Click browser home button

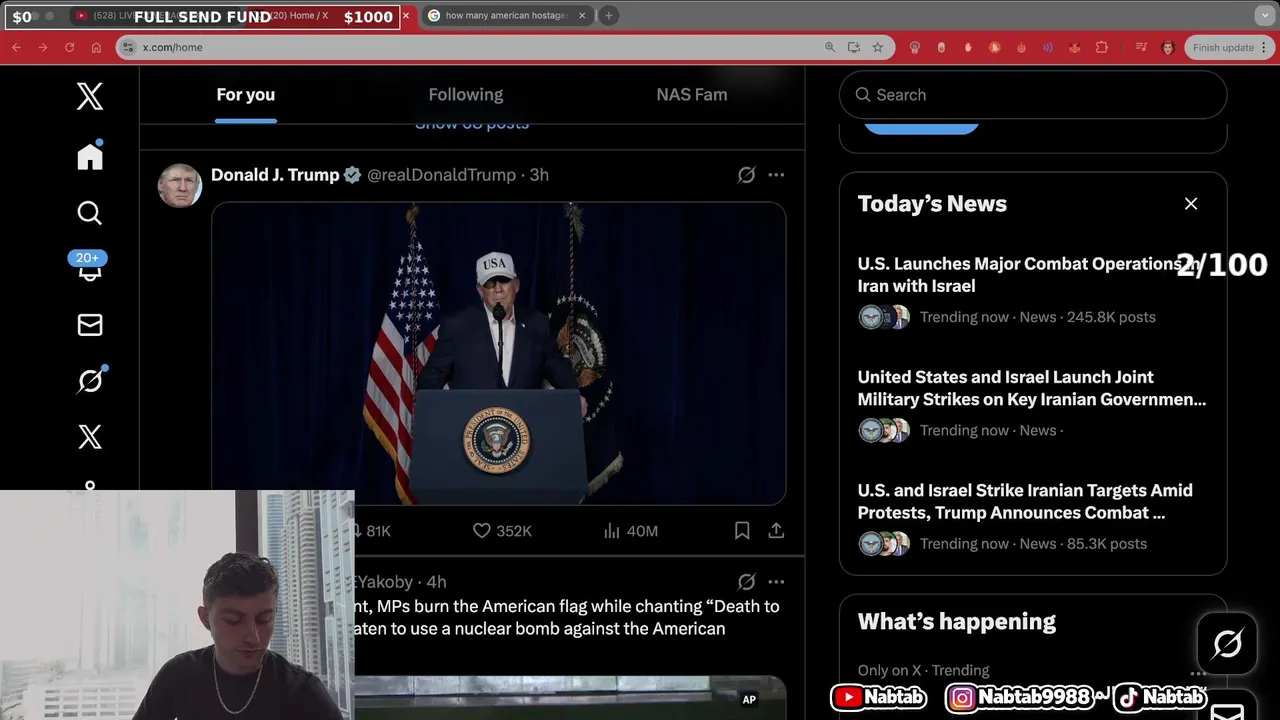pos(96,47)
